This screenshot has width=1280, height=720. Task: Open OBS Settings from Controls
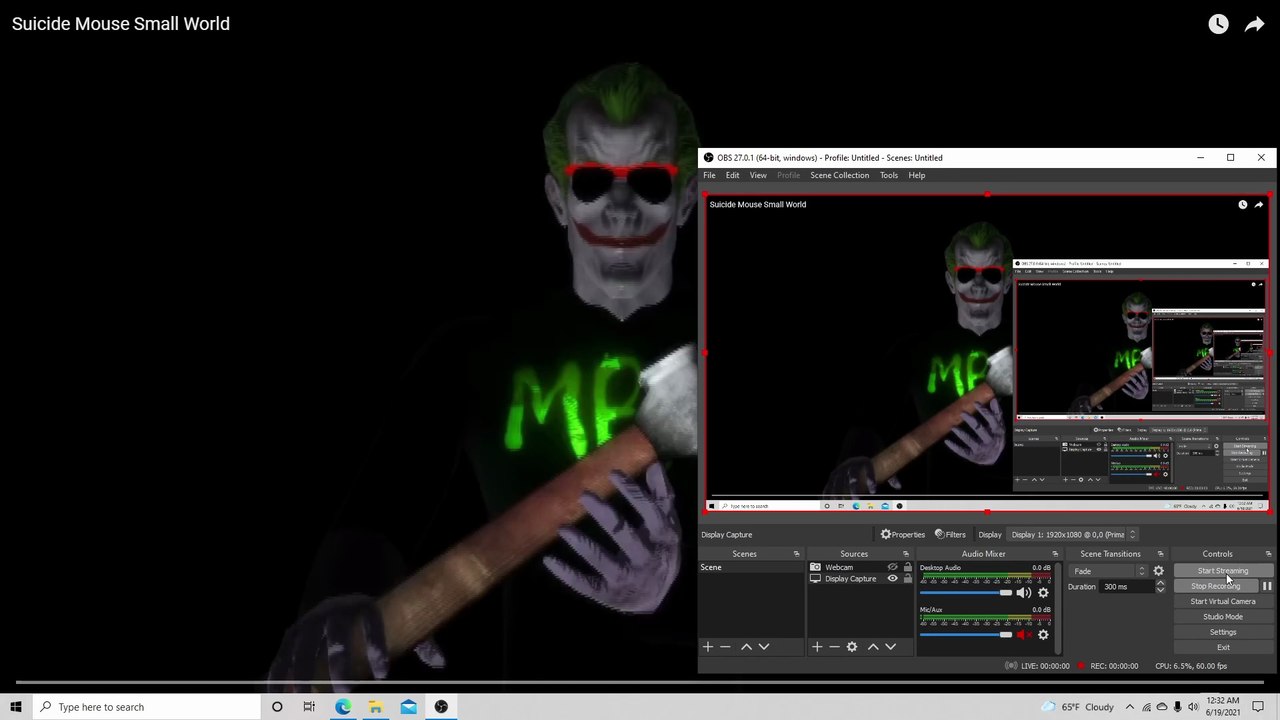tap(1223, 632)
